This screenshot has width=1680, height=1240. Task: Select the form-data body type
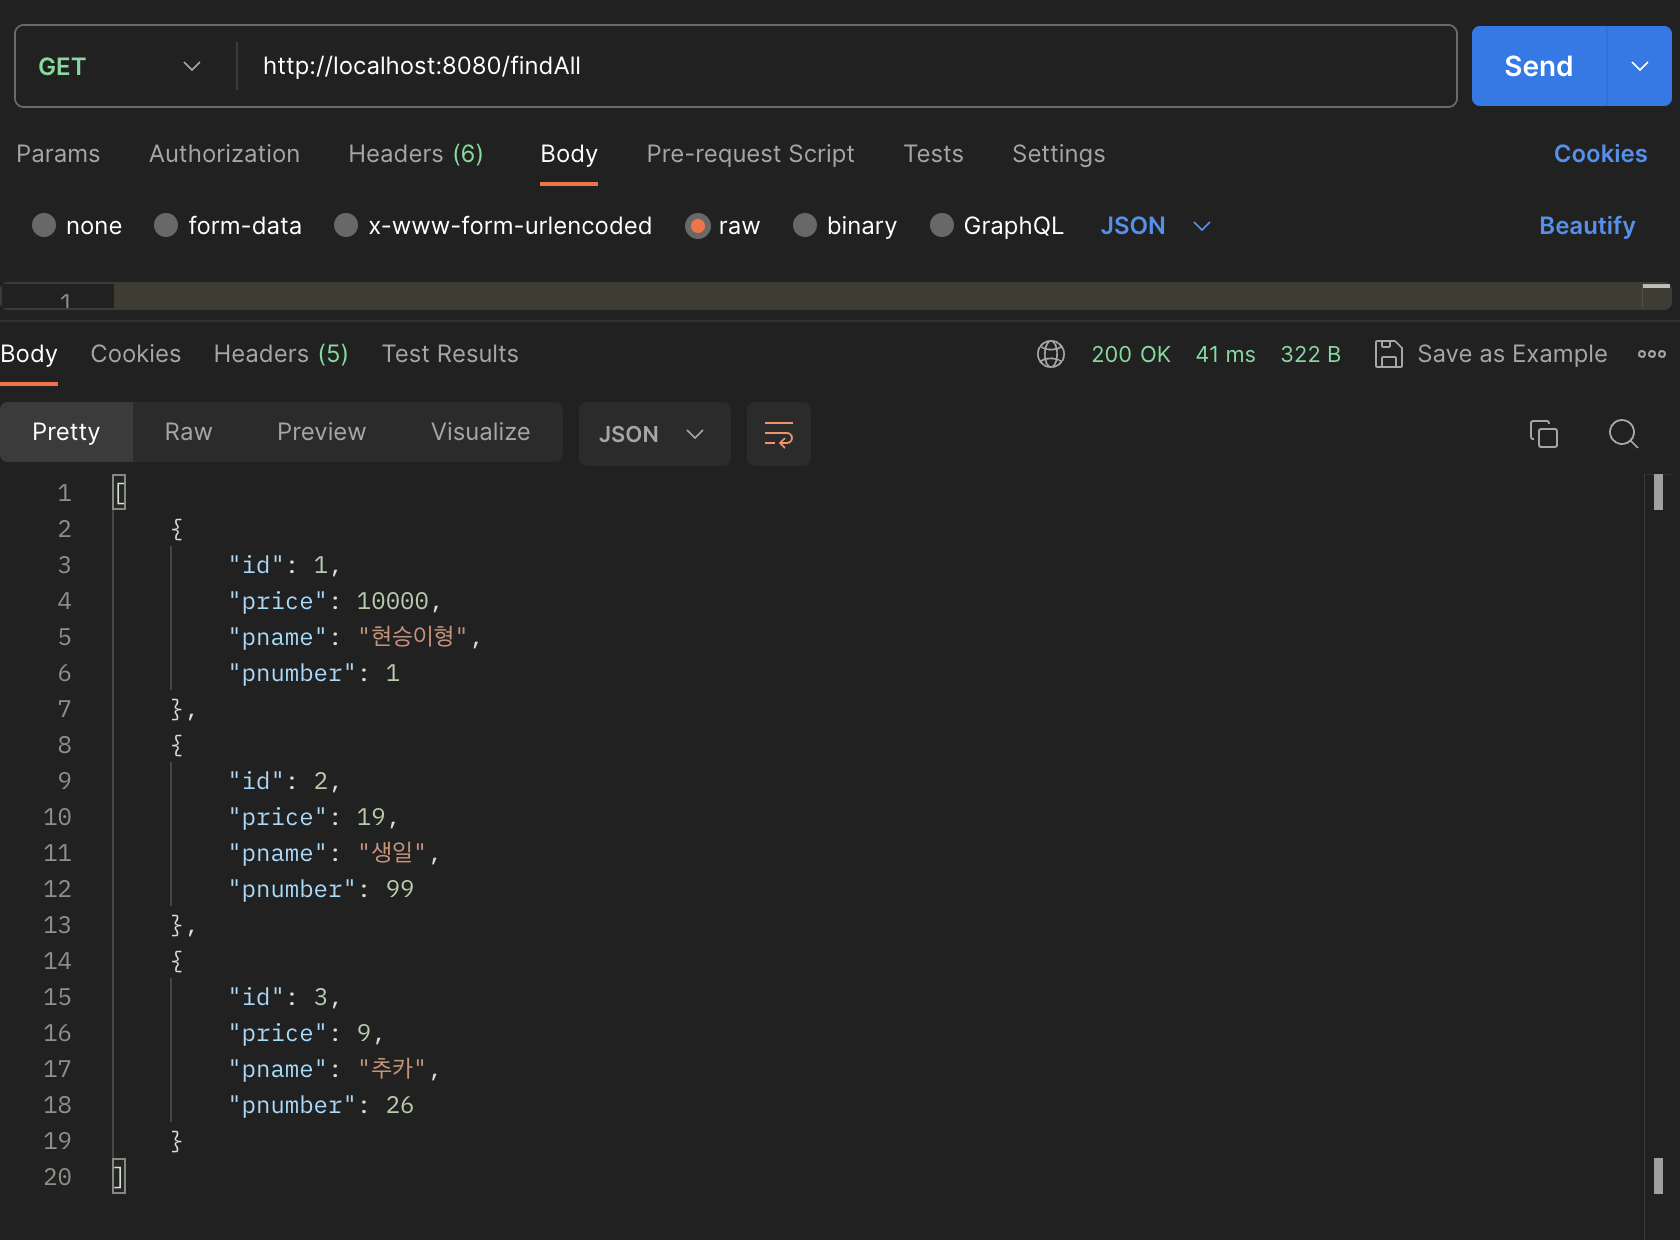click(x=228, y=225)
